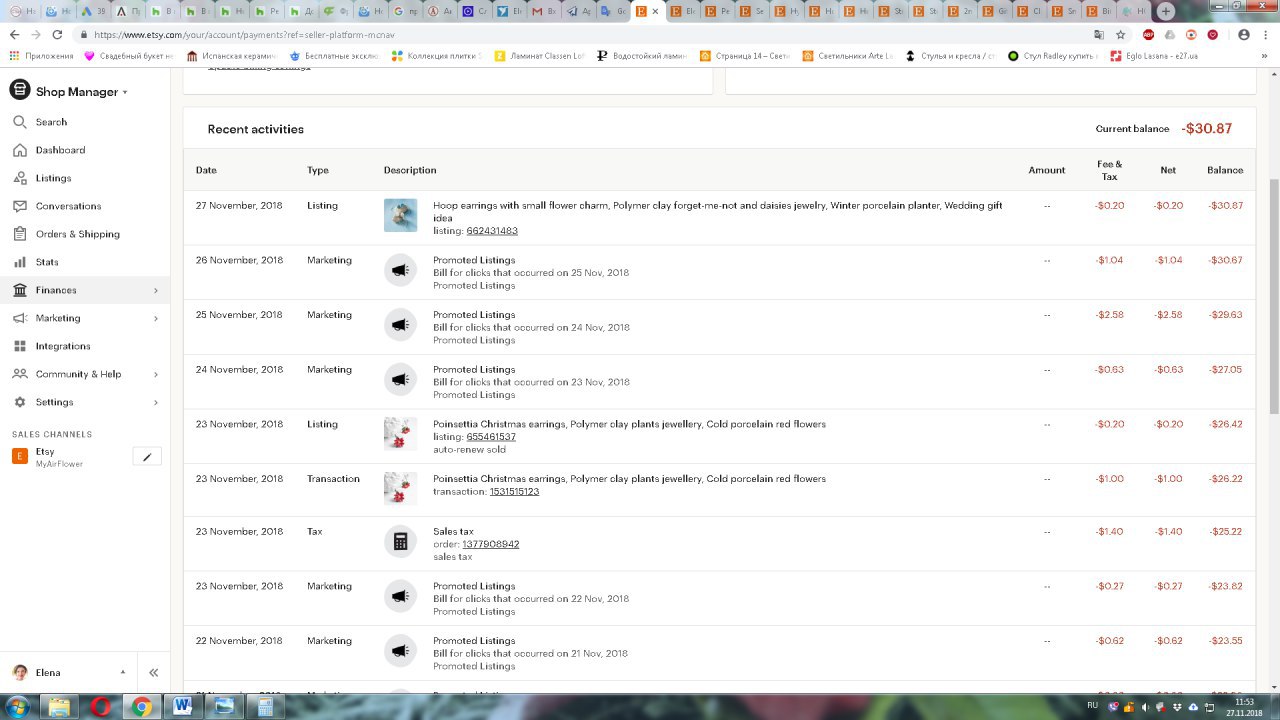The image size is (1280, 720).
Task: Open Shop Manager dropdown arrow
Action: 125,92
